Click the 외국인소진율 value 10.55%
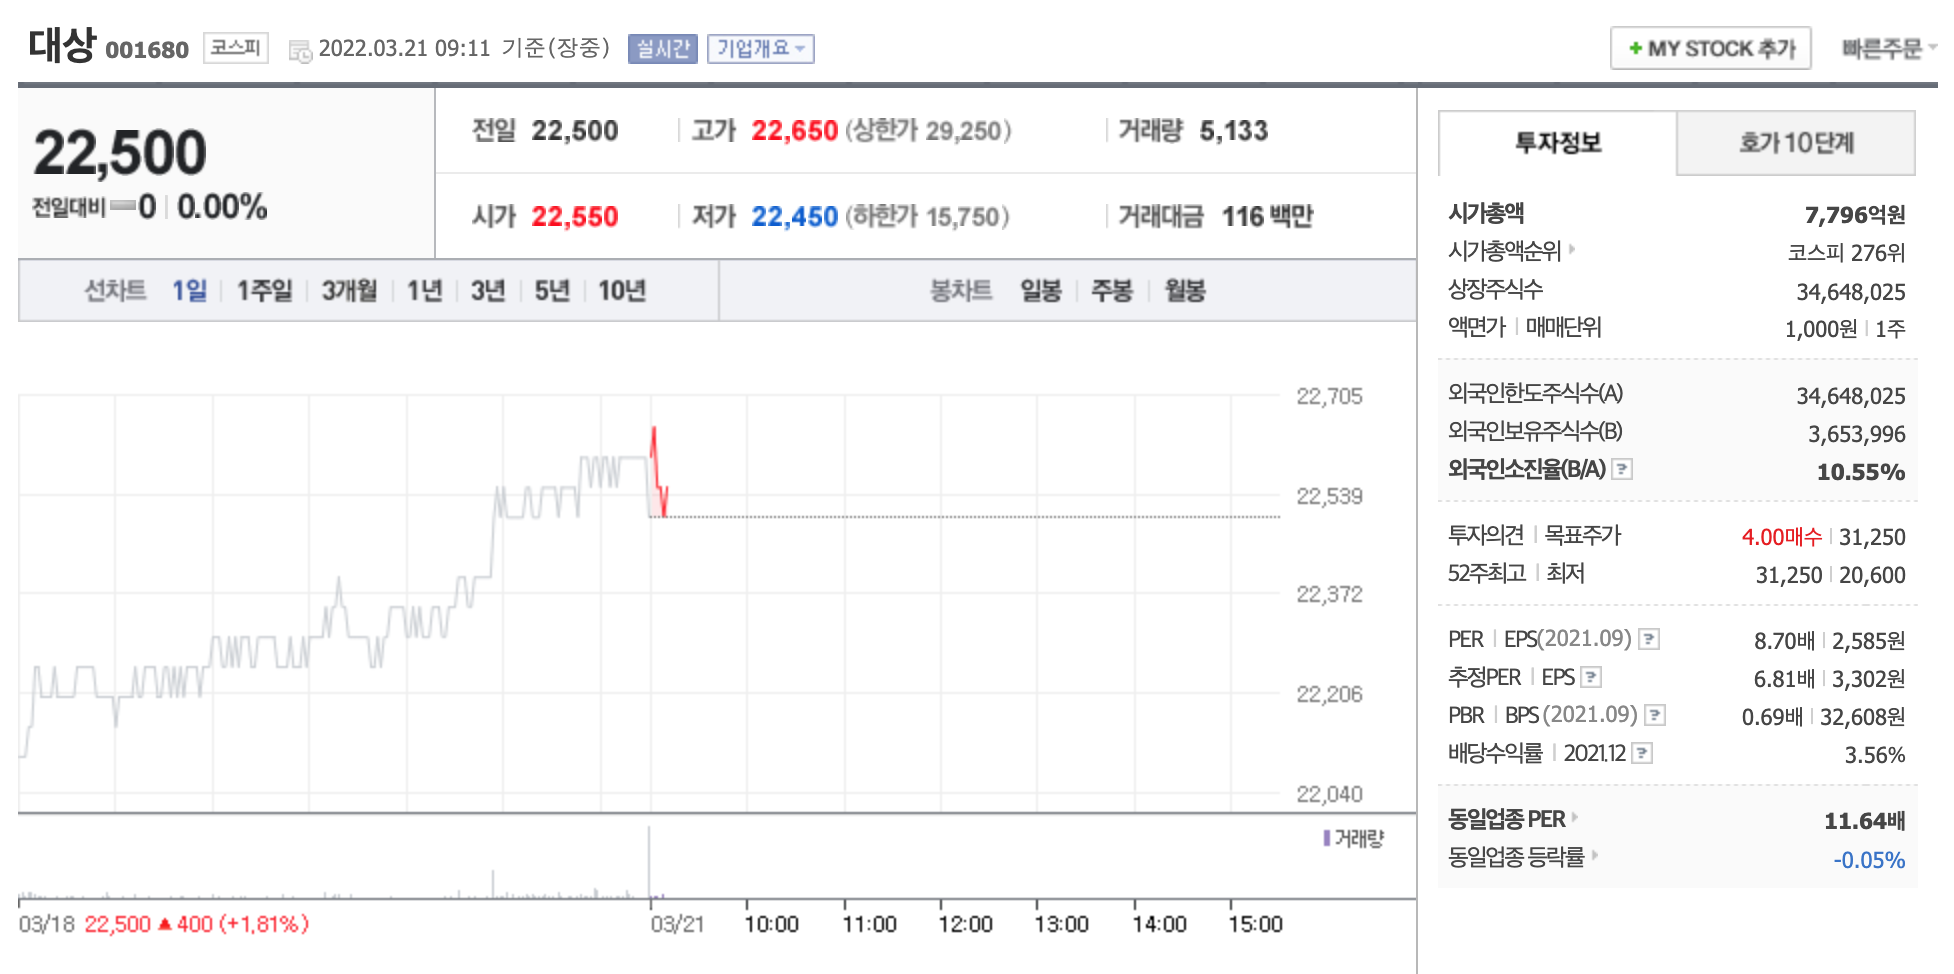 (x=1861, y=472)
